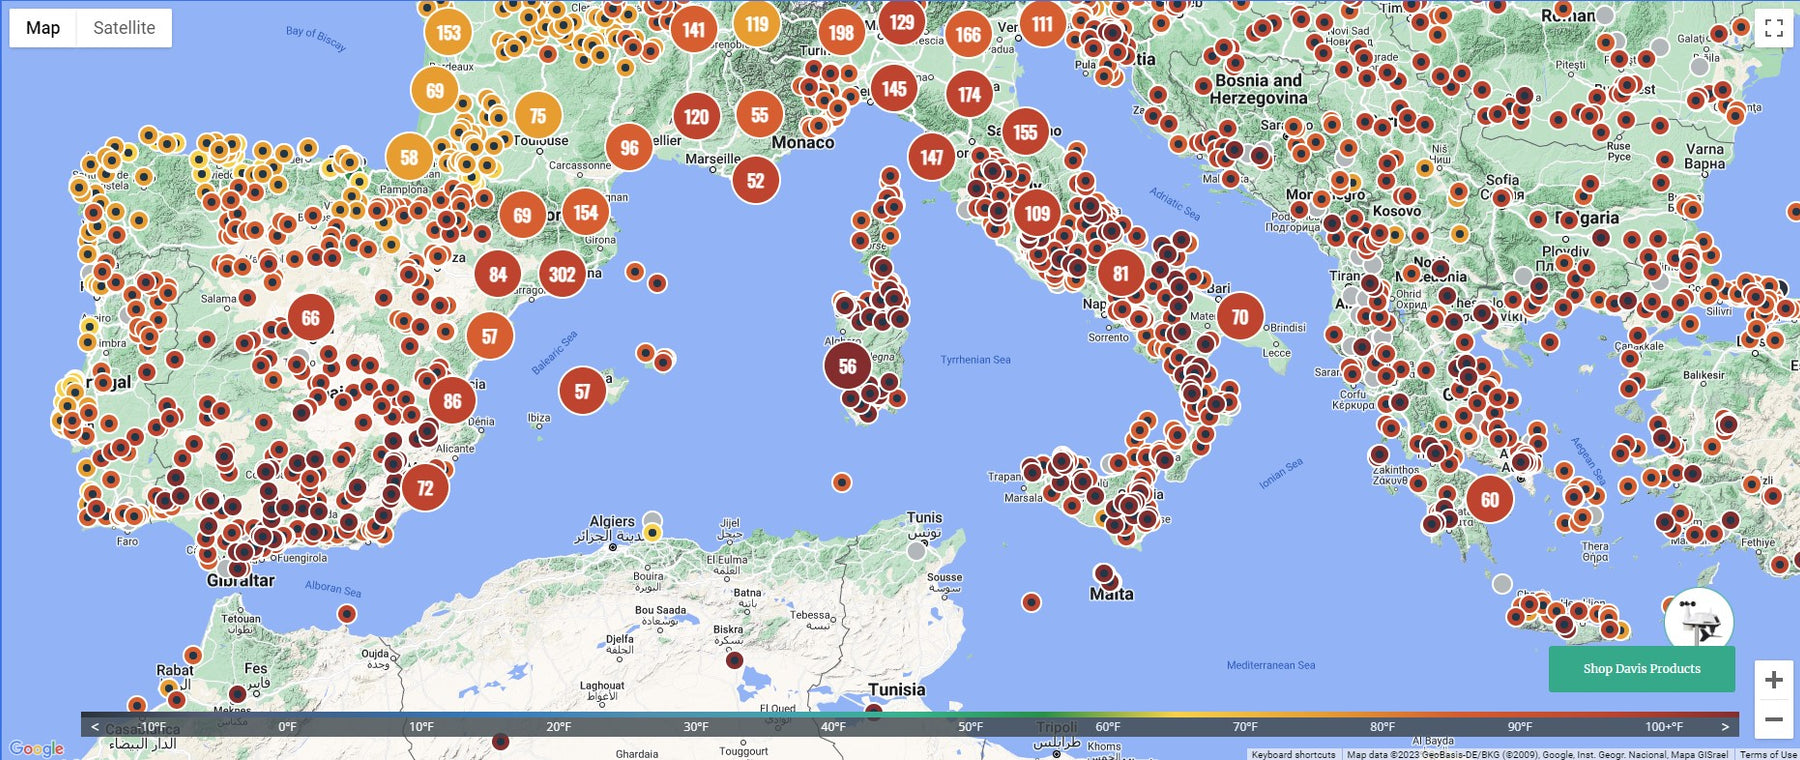Click the 70°F point on temperature scale

(x=1245, y=726)
